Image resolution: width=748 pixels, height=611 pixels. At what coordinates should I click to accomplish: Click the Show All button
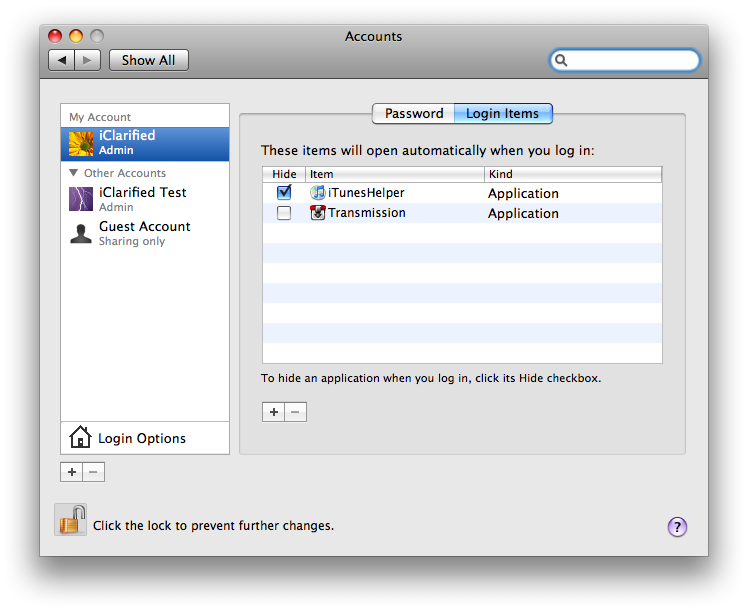click(x=148, y=60)
